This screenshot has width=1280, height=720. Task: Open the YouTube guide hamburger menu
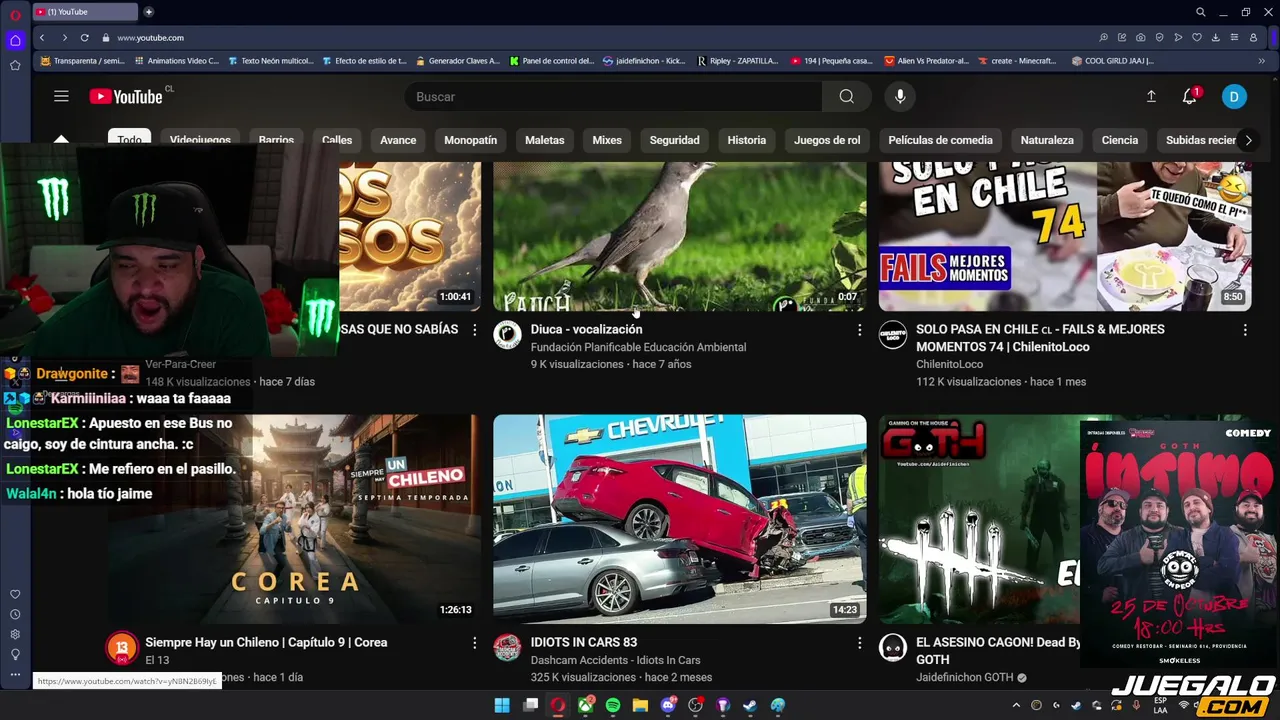point(61,96)
